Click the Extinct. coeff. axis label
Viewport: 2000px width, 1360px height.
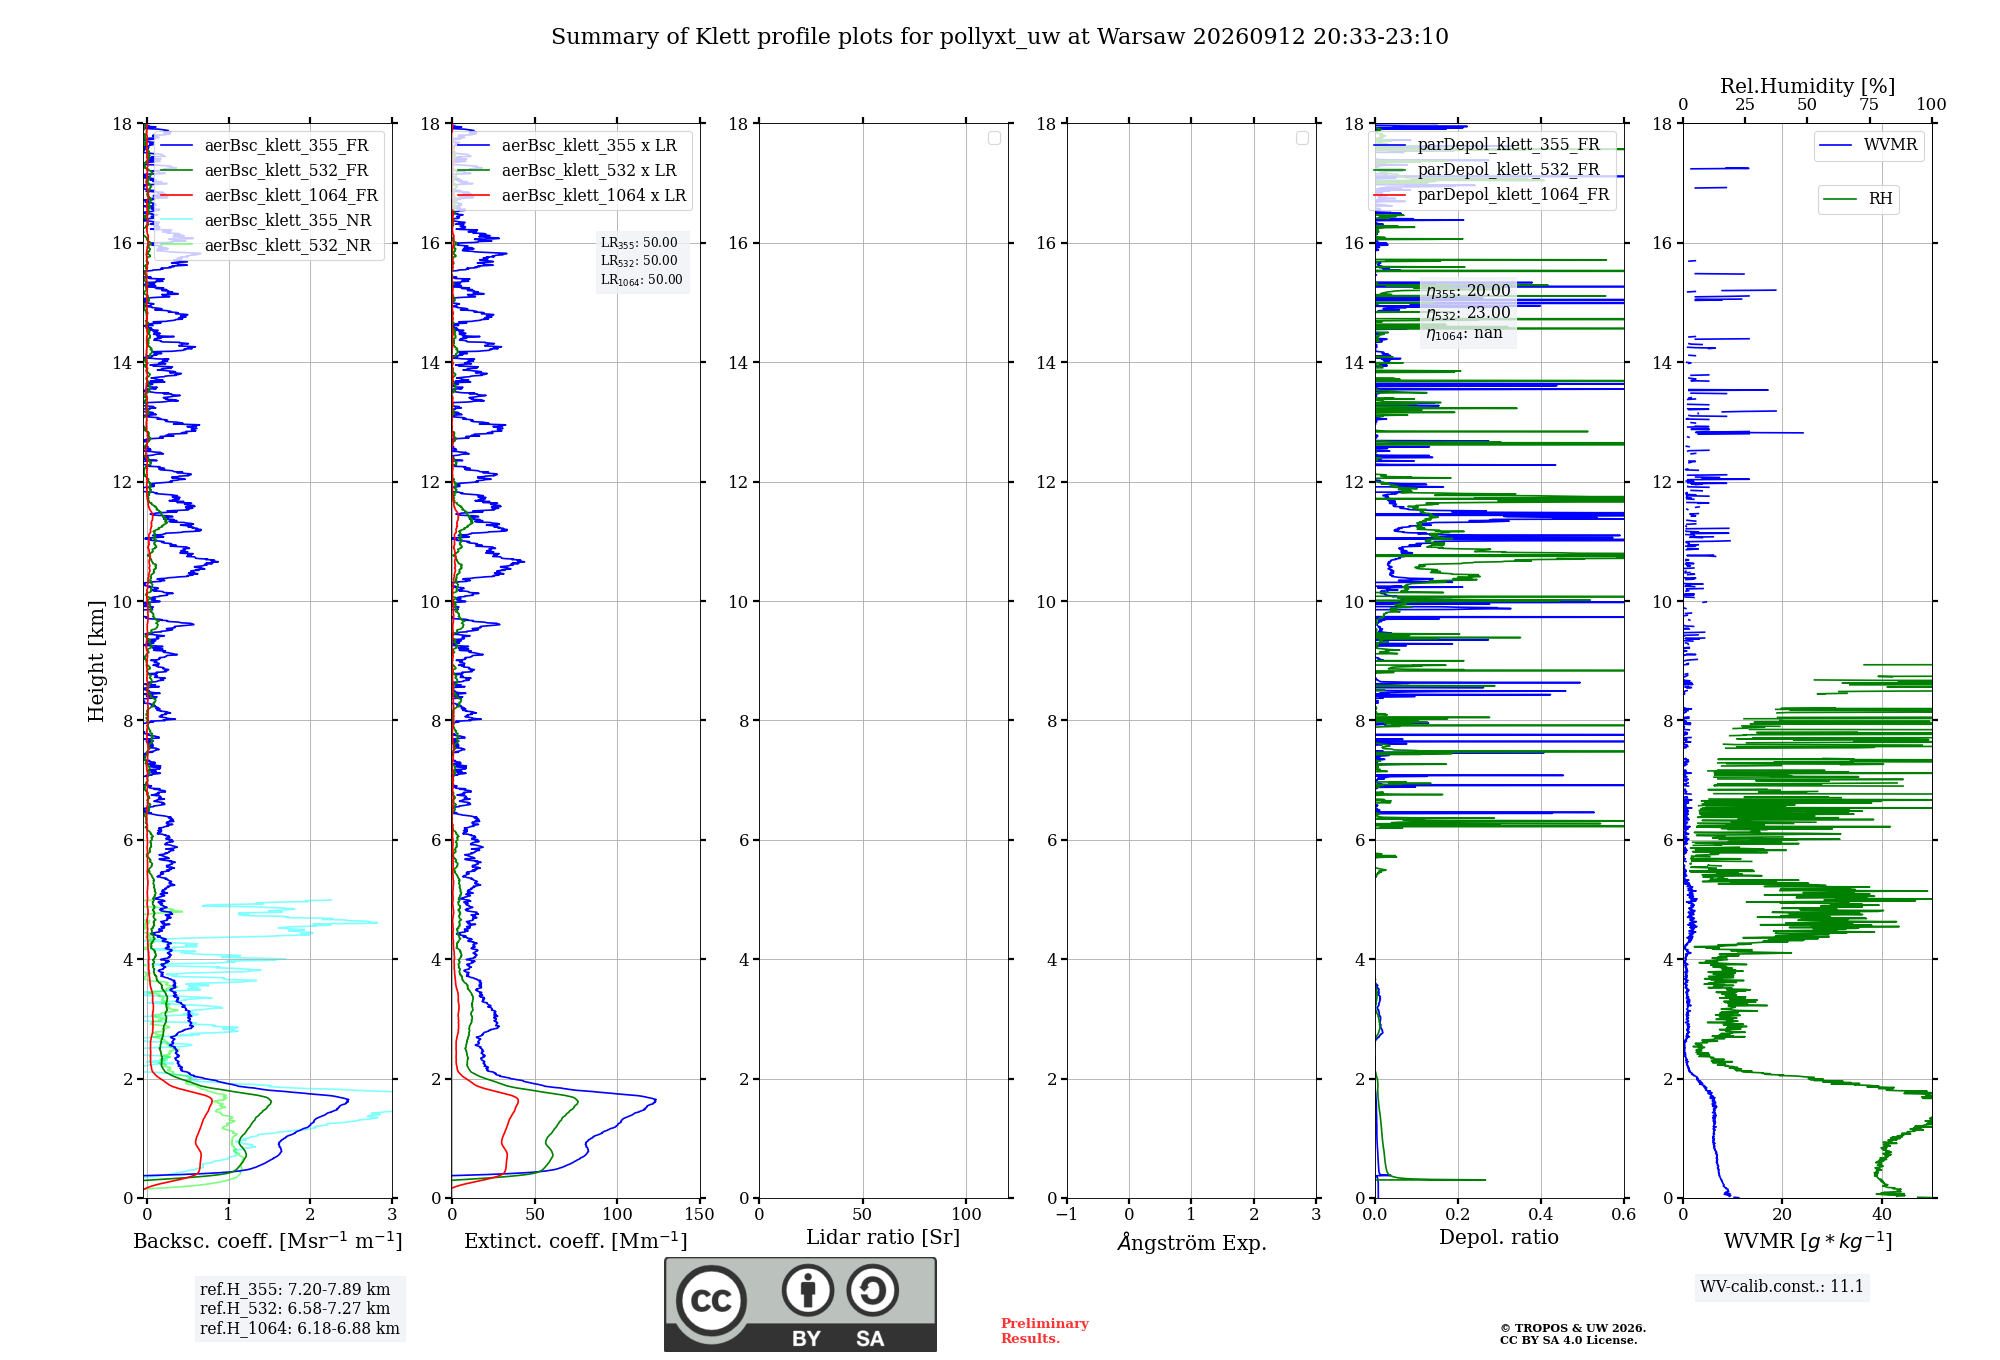pos(576,1241)
